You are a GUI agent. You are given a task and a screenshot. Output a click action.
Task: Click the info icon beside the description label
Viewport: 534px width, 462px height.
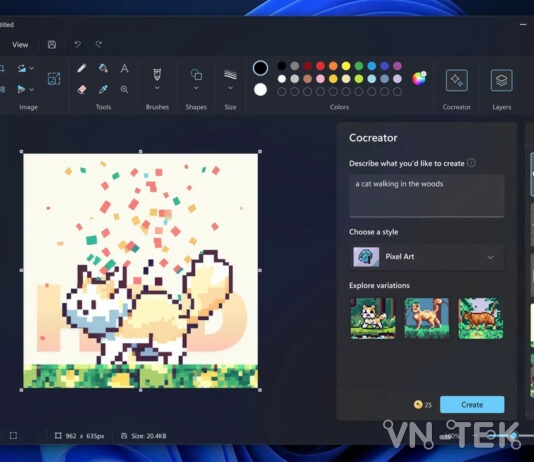tap(471, 163)
